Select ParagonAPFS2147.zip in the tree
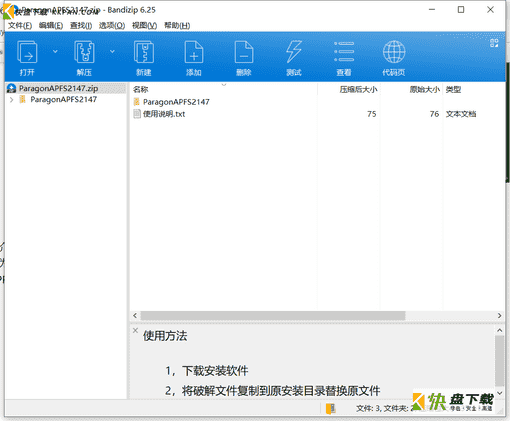This screenshot has width=510, height=421. (58, 88)
